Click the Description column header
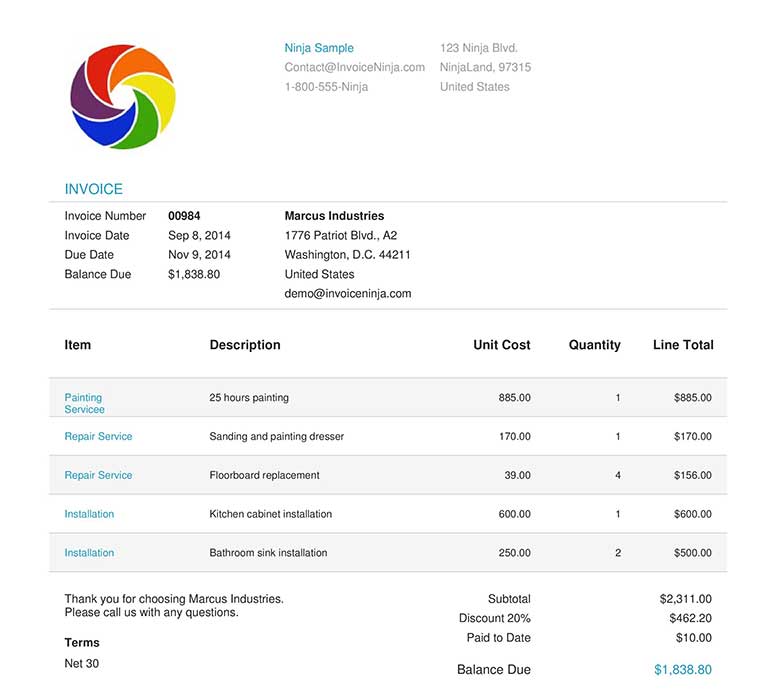The height and width of the screenshot is (699, 770). point(245,345)
